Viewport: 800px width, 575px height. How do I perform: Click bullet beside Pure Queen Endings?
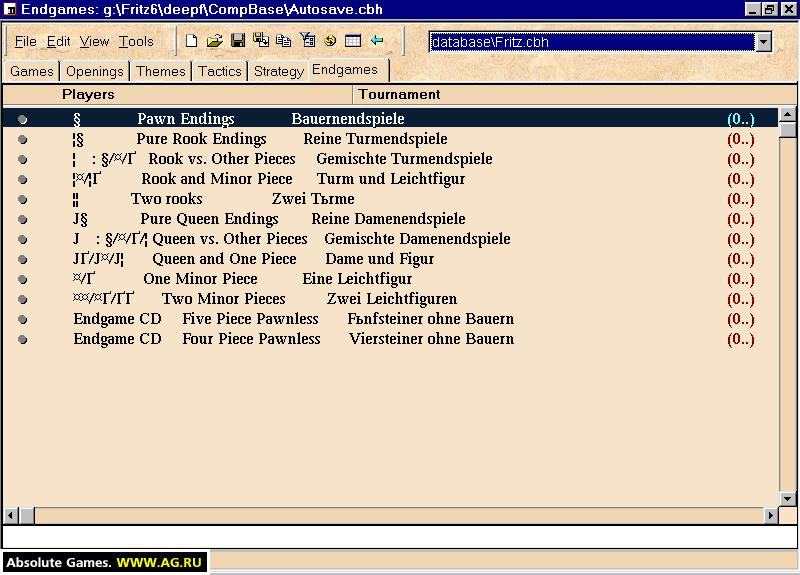pos(22,219)
